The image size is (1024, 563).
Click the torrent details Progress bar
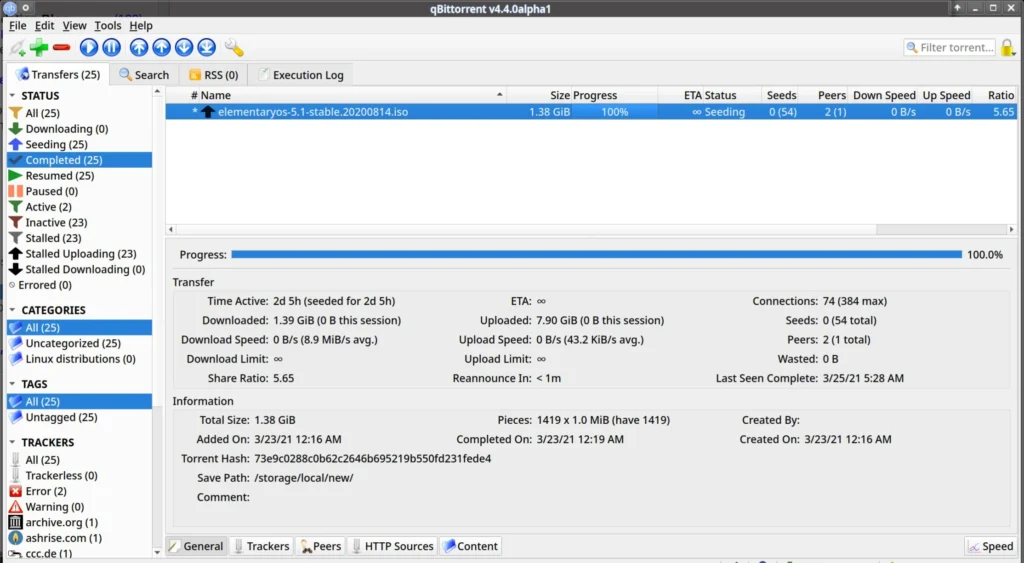point(596,255)
